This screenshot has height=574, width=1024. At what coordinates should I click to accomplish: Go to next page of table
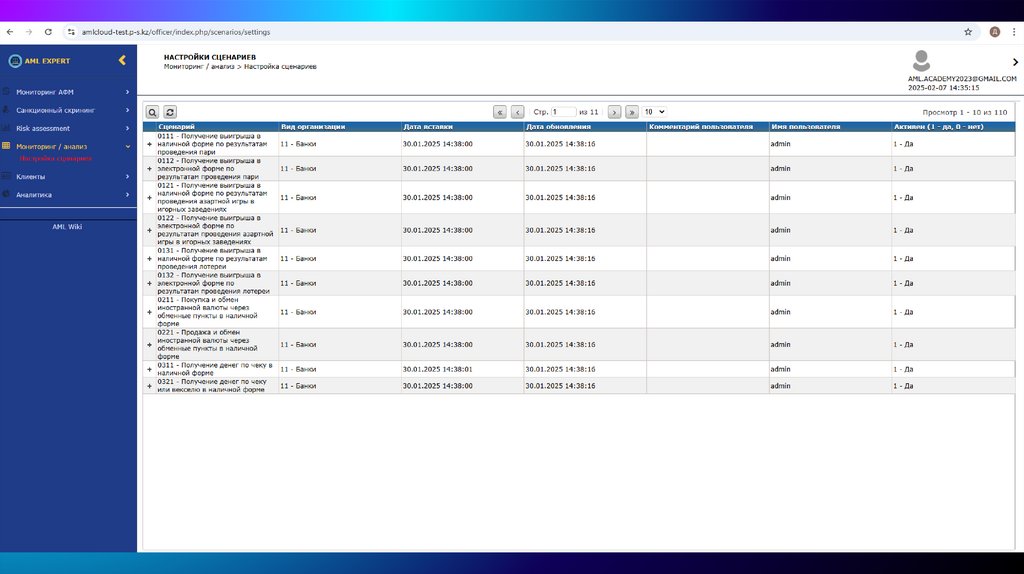(x=614, y=112)
